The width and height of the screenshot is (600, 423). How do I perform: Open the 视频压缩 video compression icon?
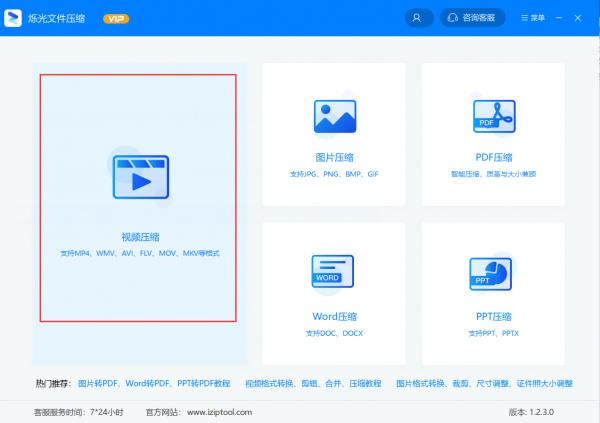click(x=140, y=179)
